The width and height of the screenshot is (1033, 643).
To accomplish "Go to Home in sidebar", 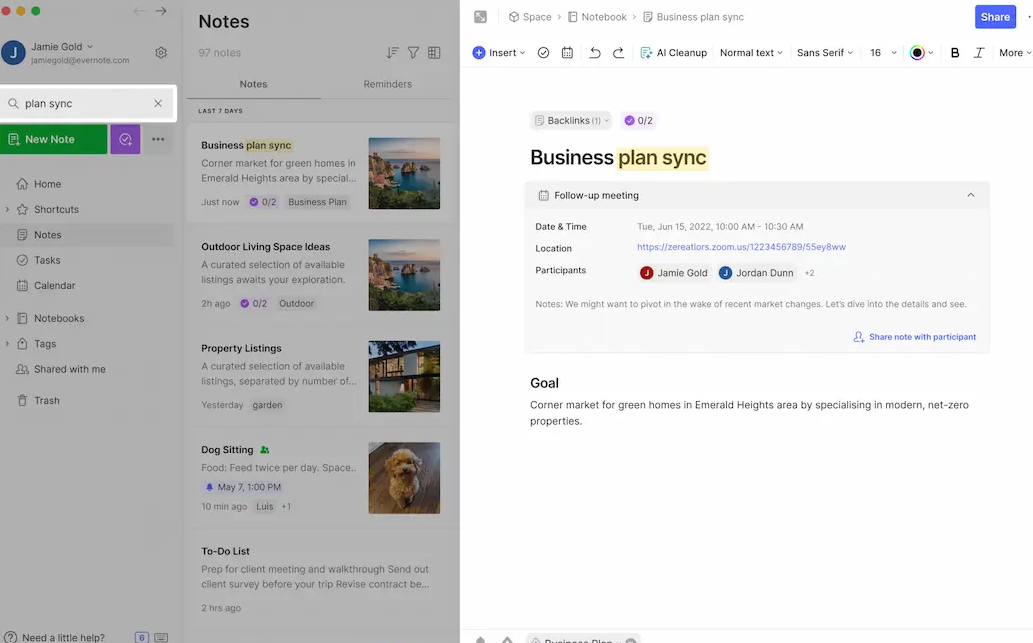I will click(x=47, y=184).
